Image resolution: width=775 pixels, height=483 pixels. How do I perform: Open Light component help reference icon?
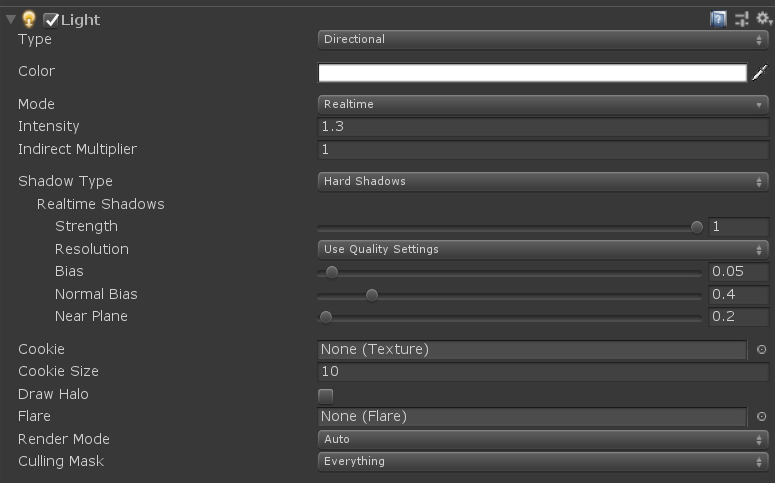(x=718, y=19)
